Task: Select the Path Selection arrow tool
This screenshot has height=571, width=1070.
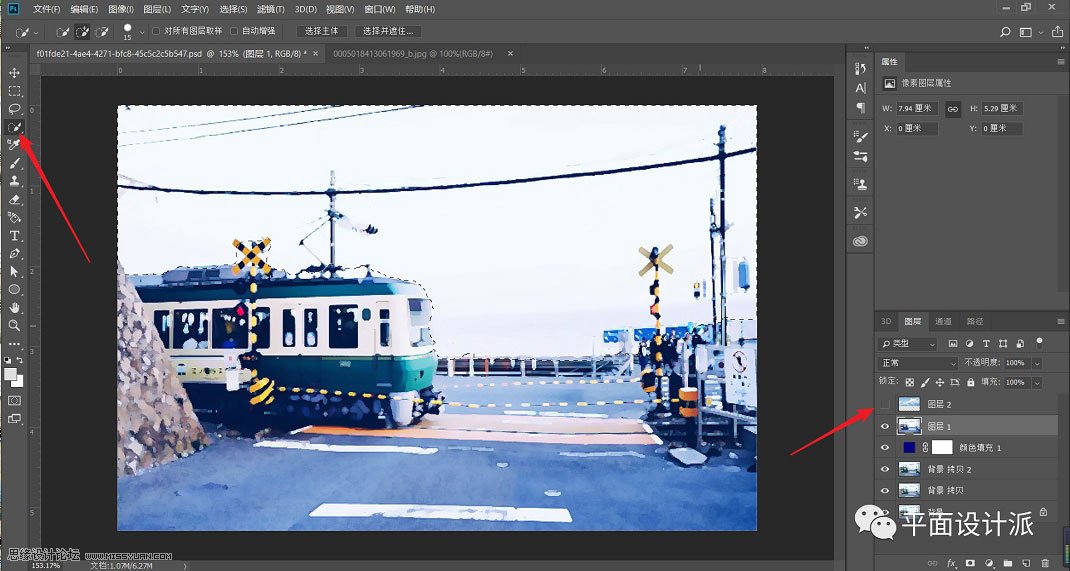Action: [x=14, y=272]
